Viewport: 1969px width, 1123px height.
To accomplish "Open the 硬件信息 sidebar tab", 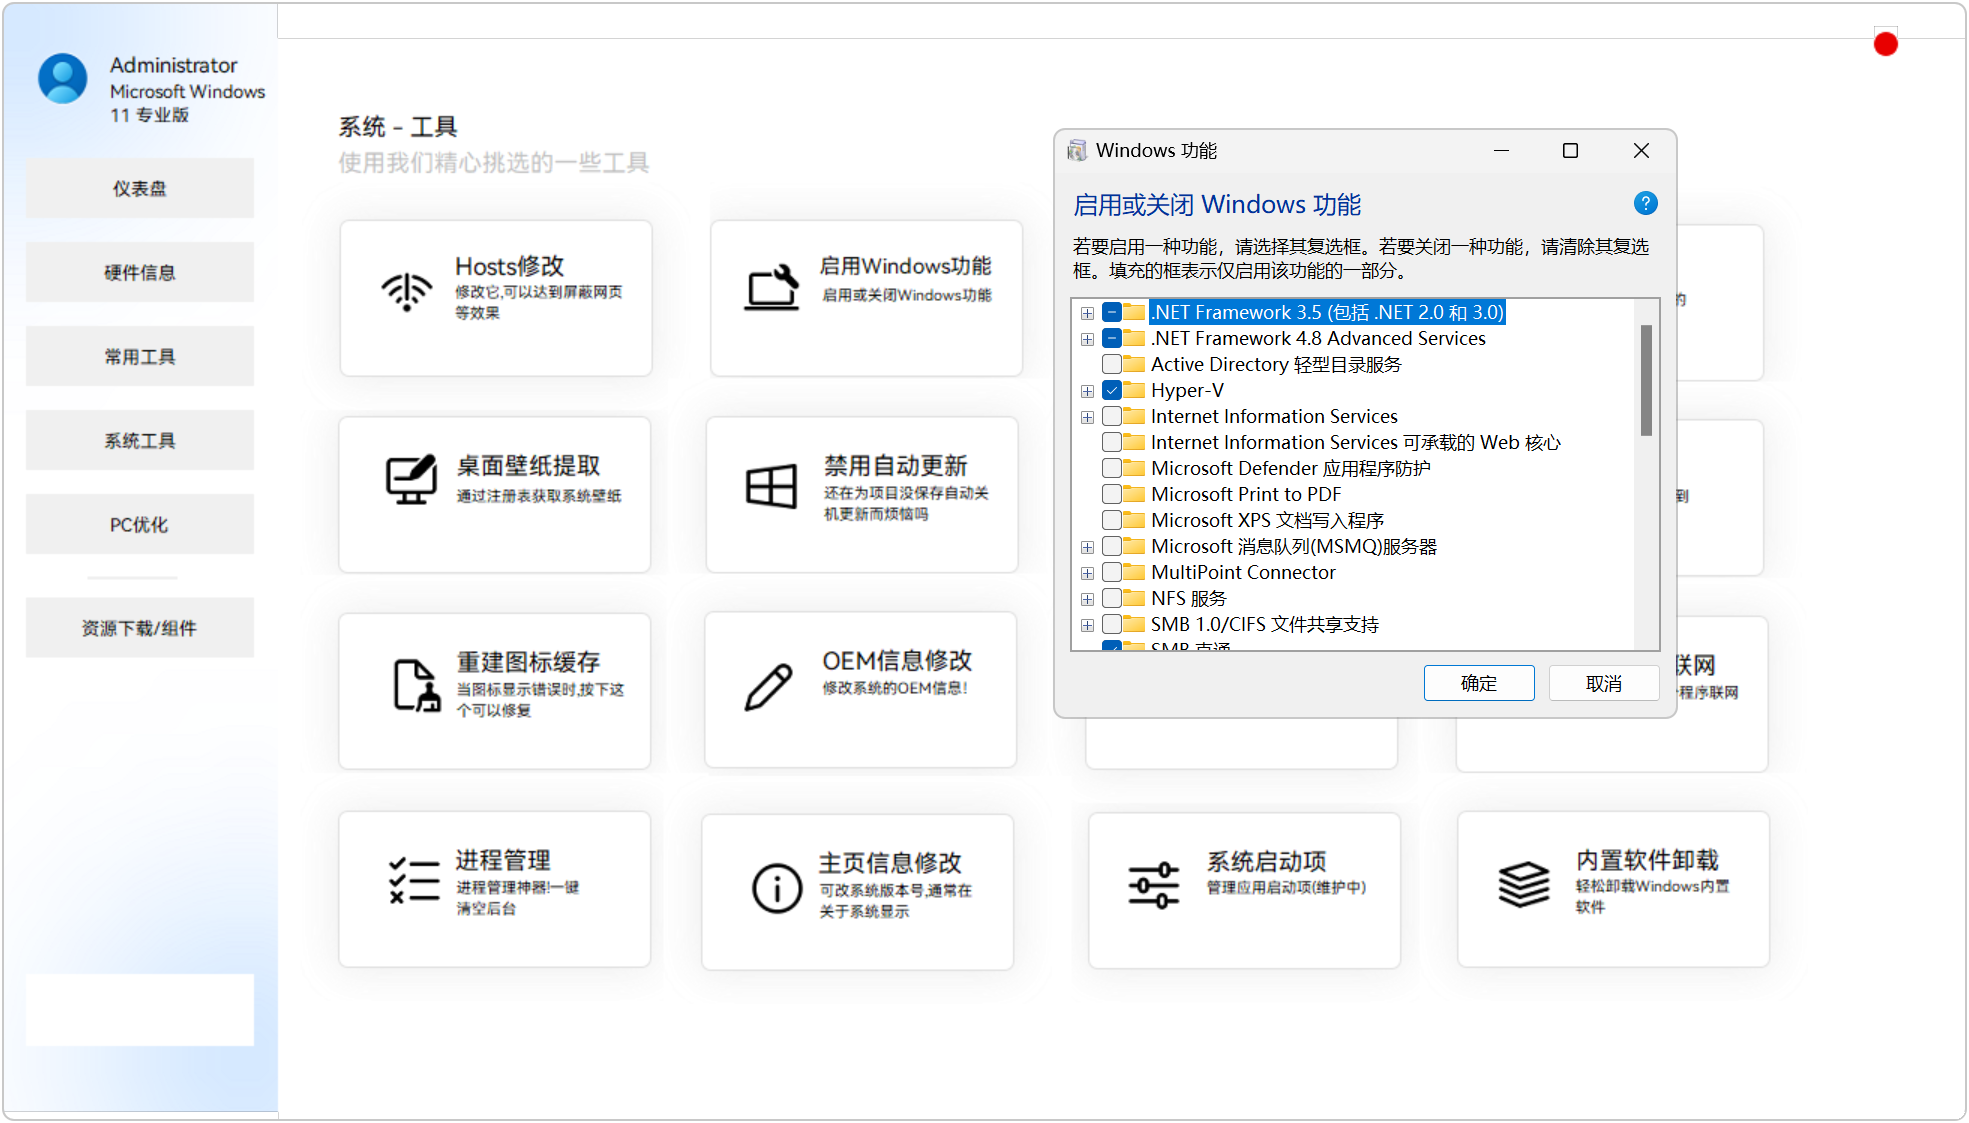I will [140, 272].
